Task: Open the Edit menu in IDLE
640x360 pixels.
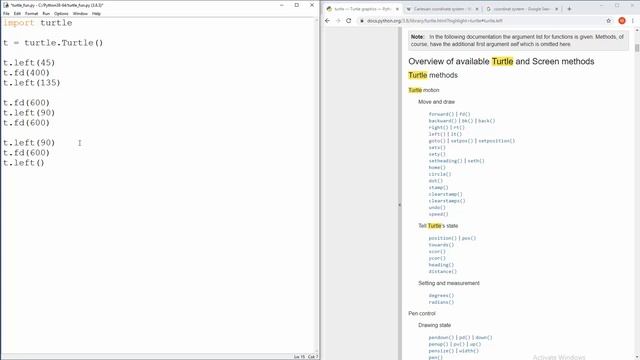Action: point(17,13)
